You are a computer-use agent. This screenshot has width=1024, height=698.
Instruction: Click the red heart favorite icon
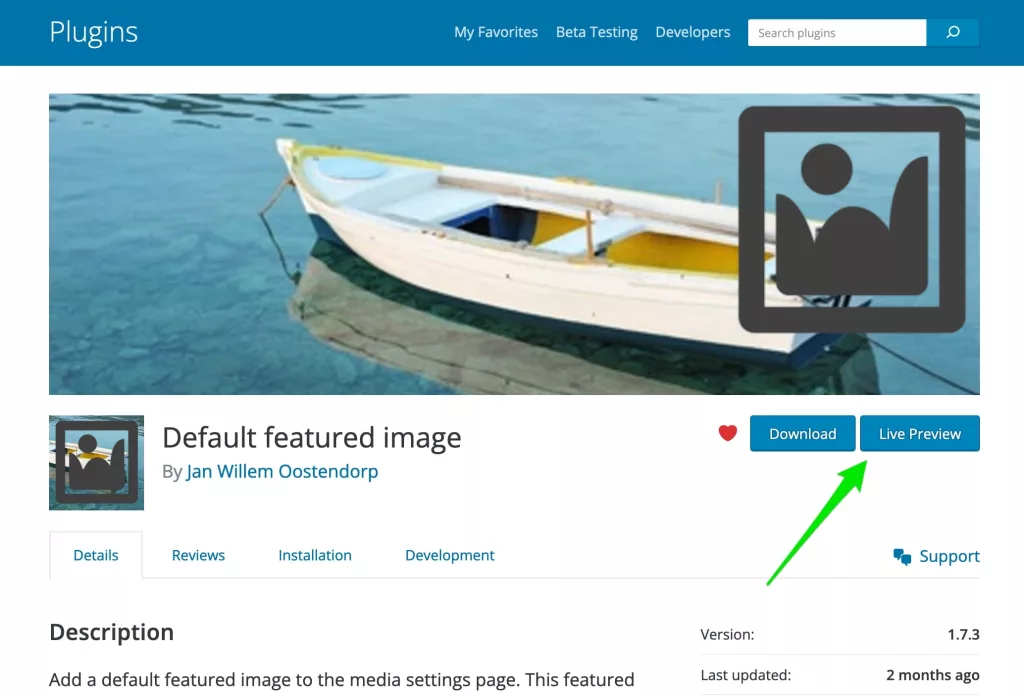point(728,433)
